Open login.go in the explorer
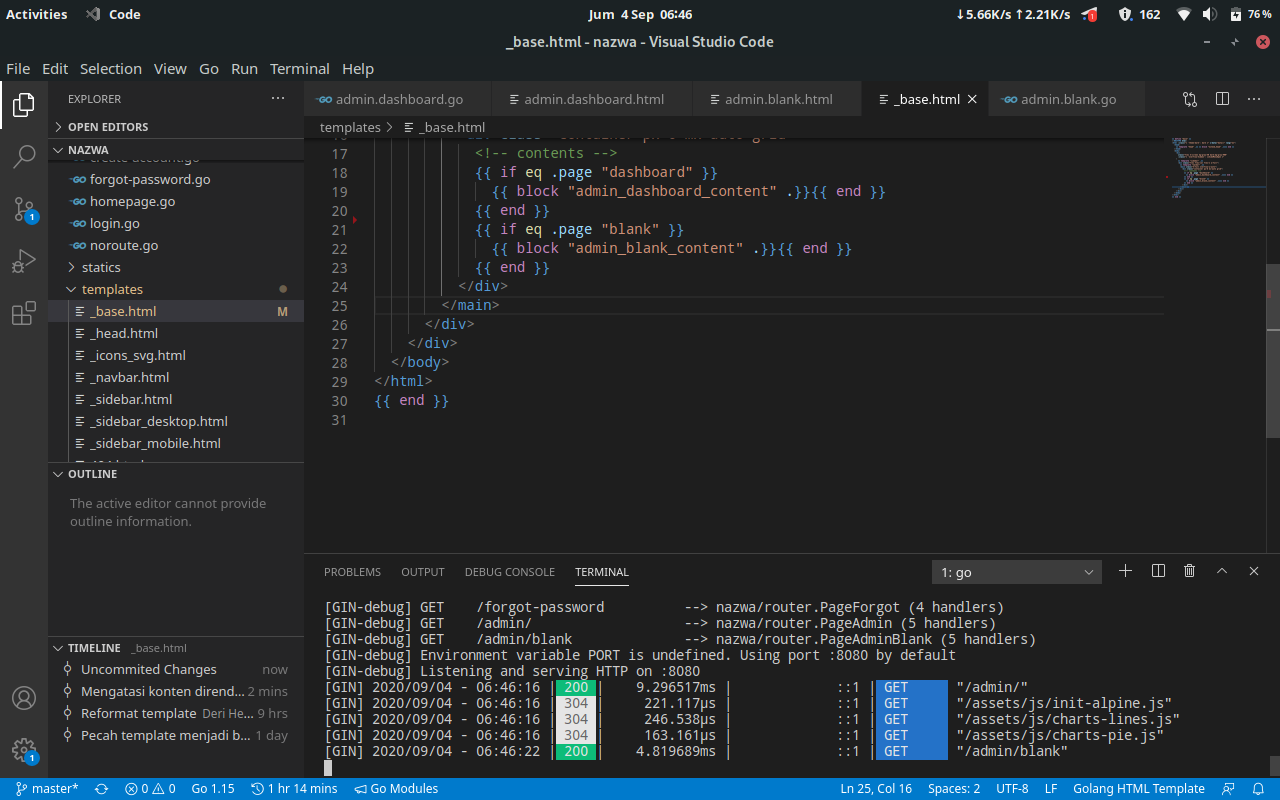The image size is (1280, 800). 176,223
